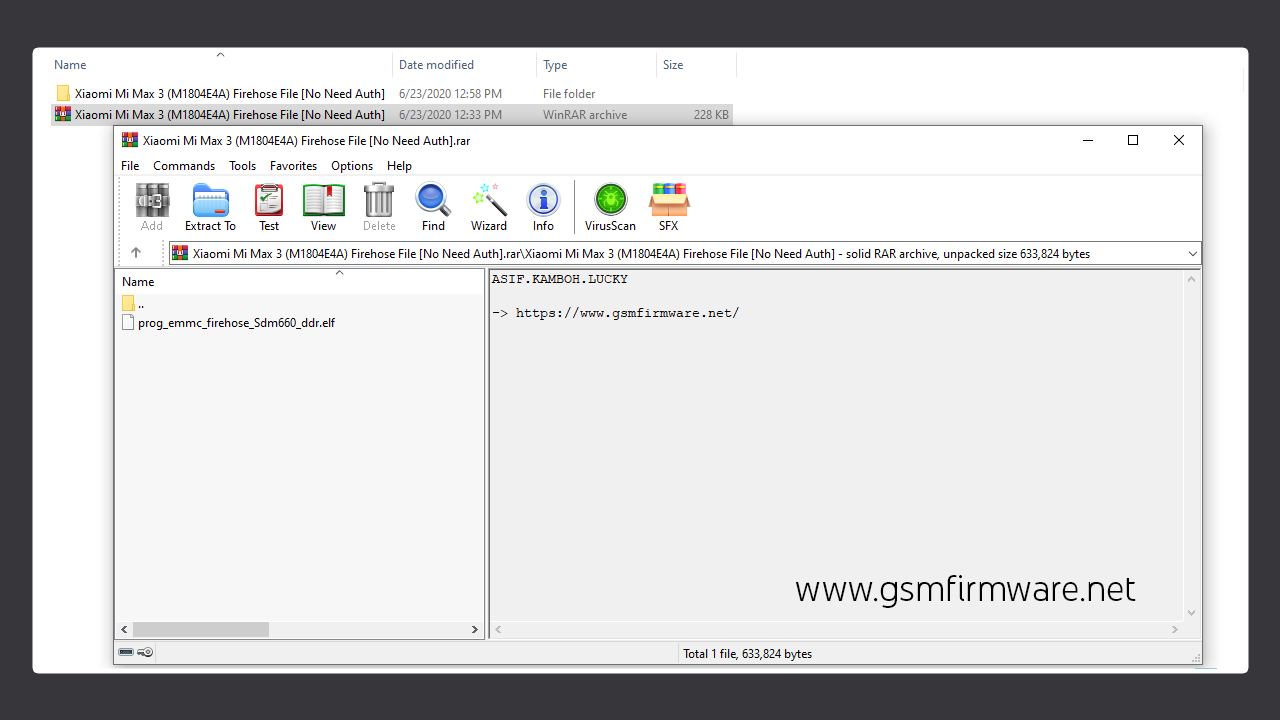This screenshot has height=720, width=1280.
Task: Click the 6/23/2020 12:33 PM date cell
Action: [450, 115]
